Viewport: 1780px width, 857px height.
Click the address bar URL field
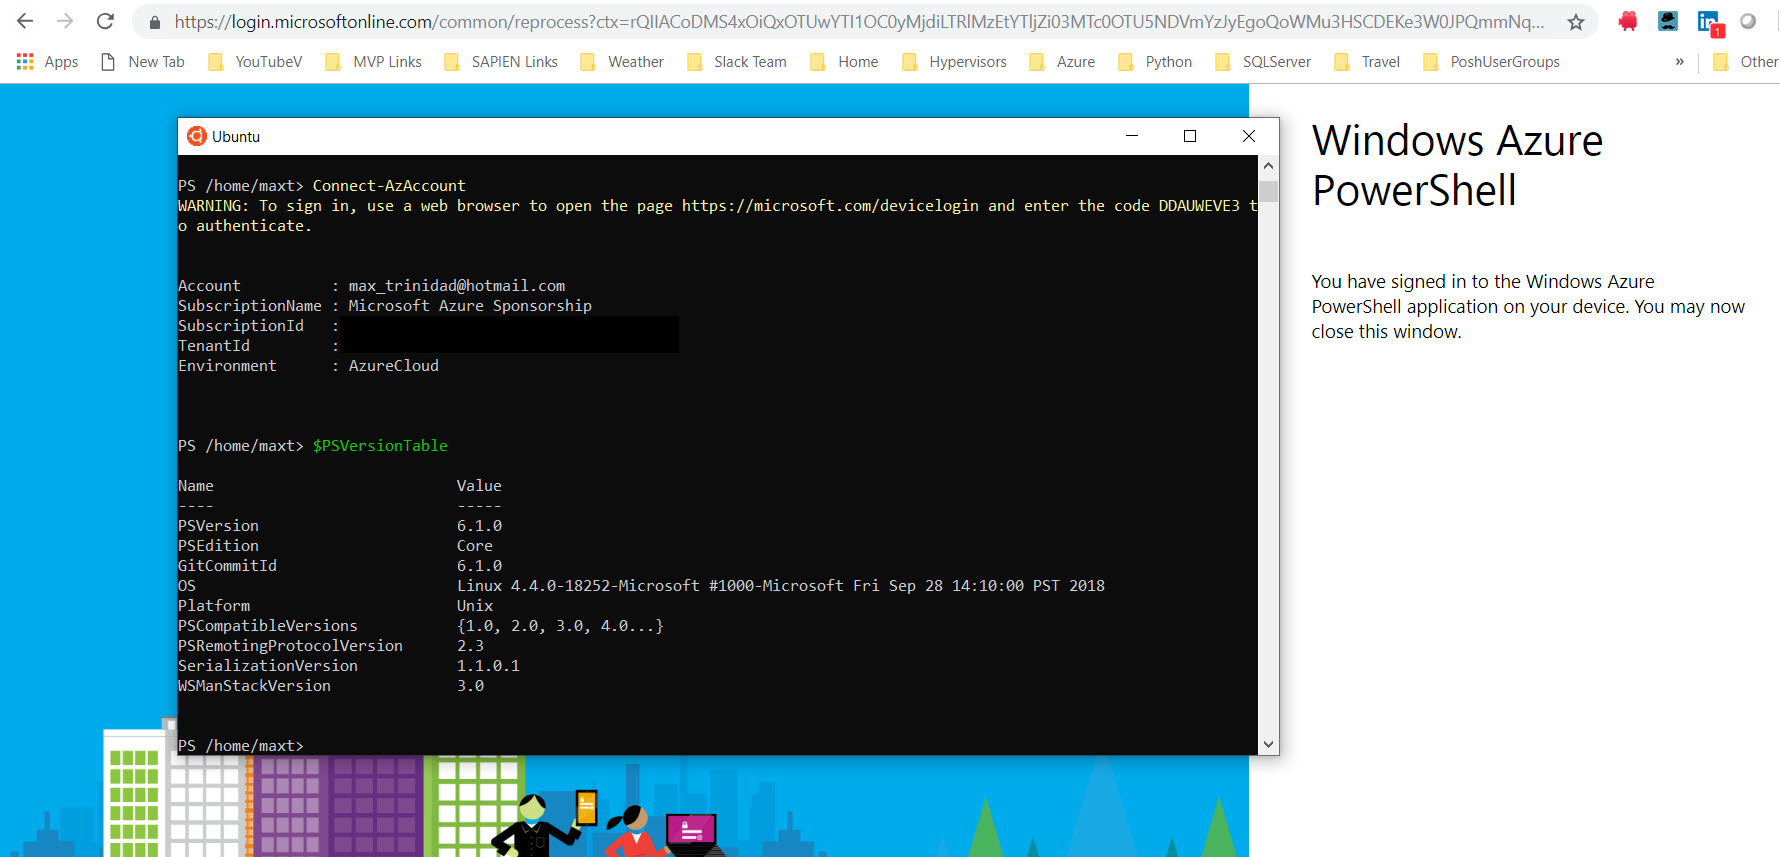pos(858,22)
